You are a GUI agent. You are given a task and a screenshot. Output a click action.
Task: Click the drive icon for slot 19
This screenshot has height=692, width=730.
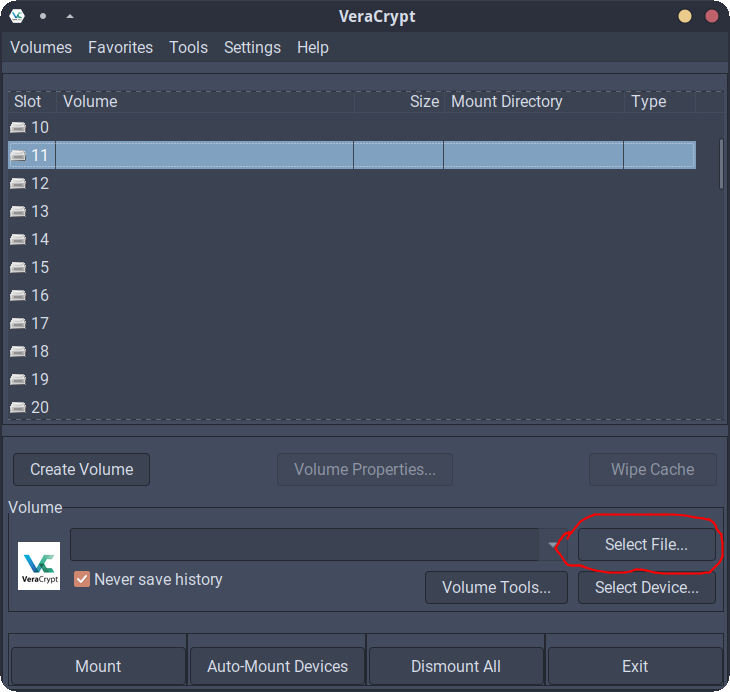tap(18, 380)
